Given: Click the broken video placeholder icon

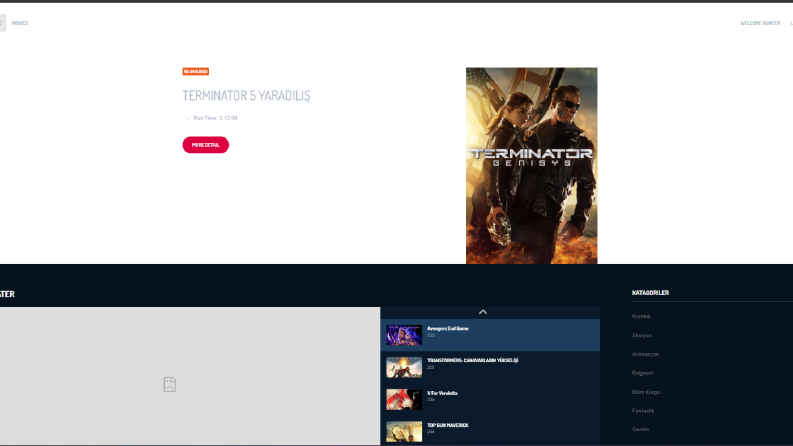Looking at the screenshot, I should pyautogui.click(x=170, y=384).
